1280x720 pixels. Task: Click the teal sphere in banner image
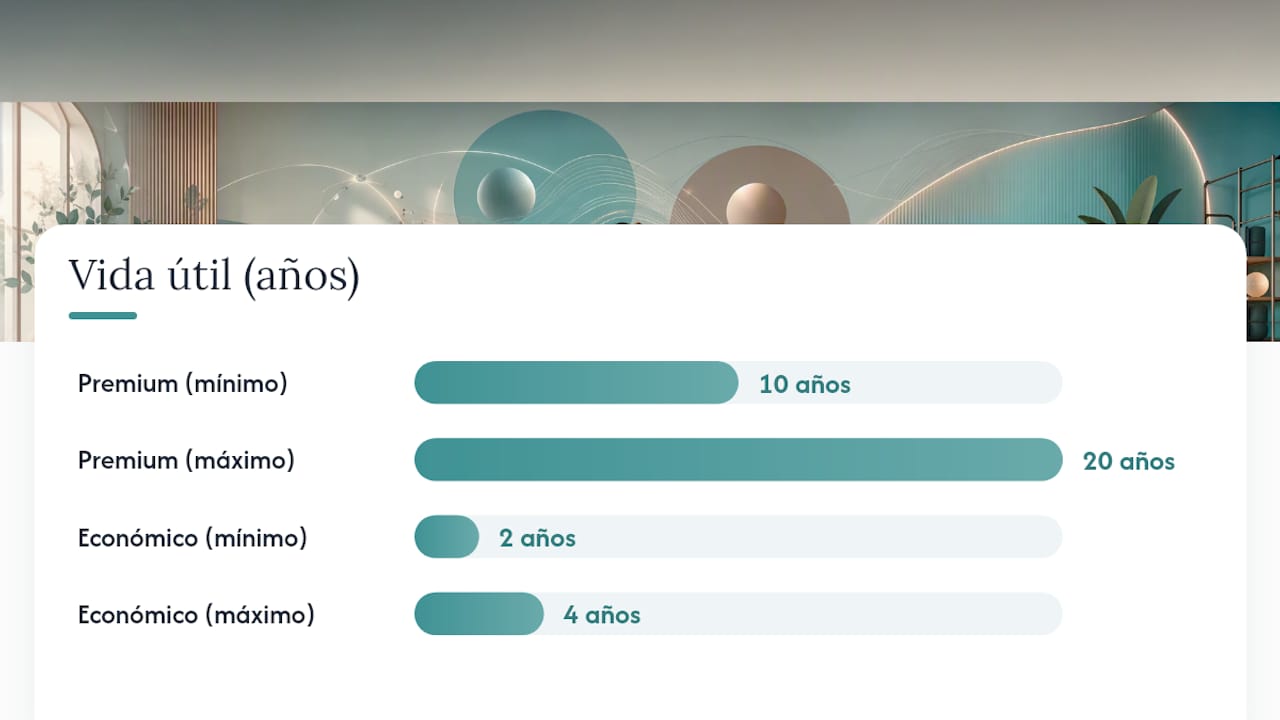pos(507,192)
